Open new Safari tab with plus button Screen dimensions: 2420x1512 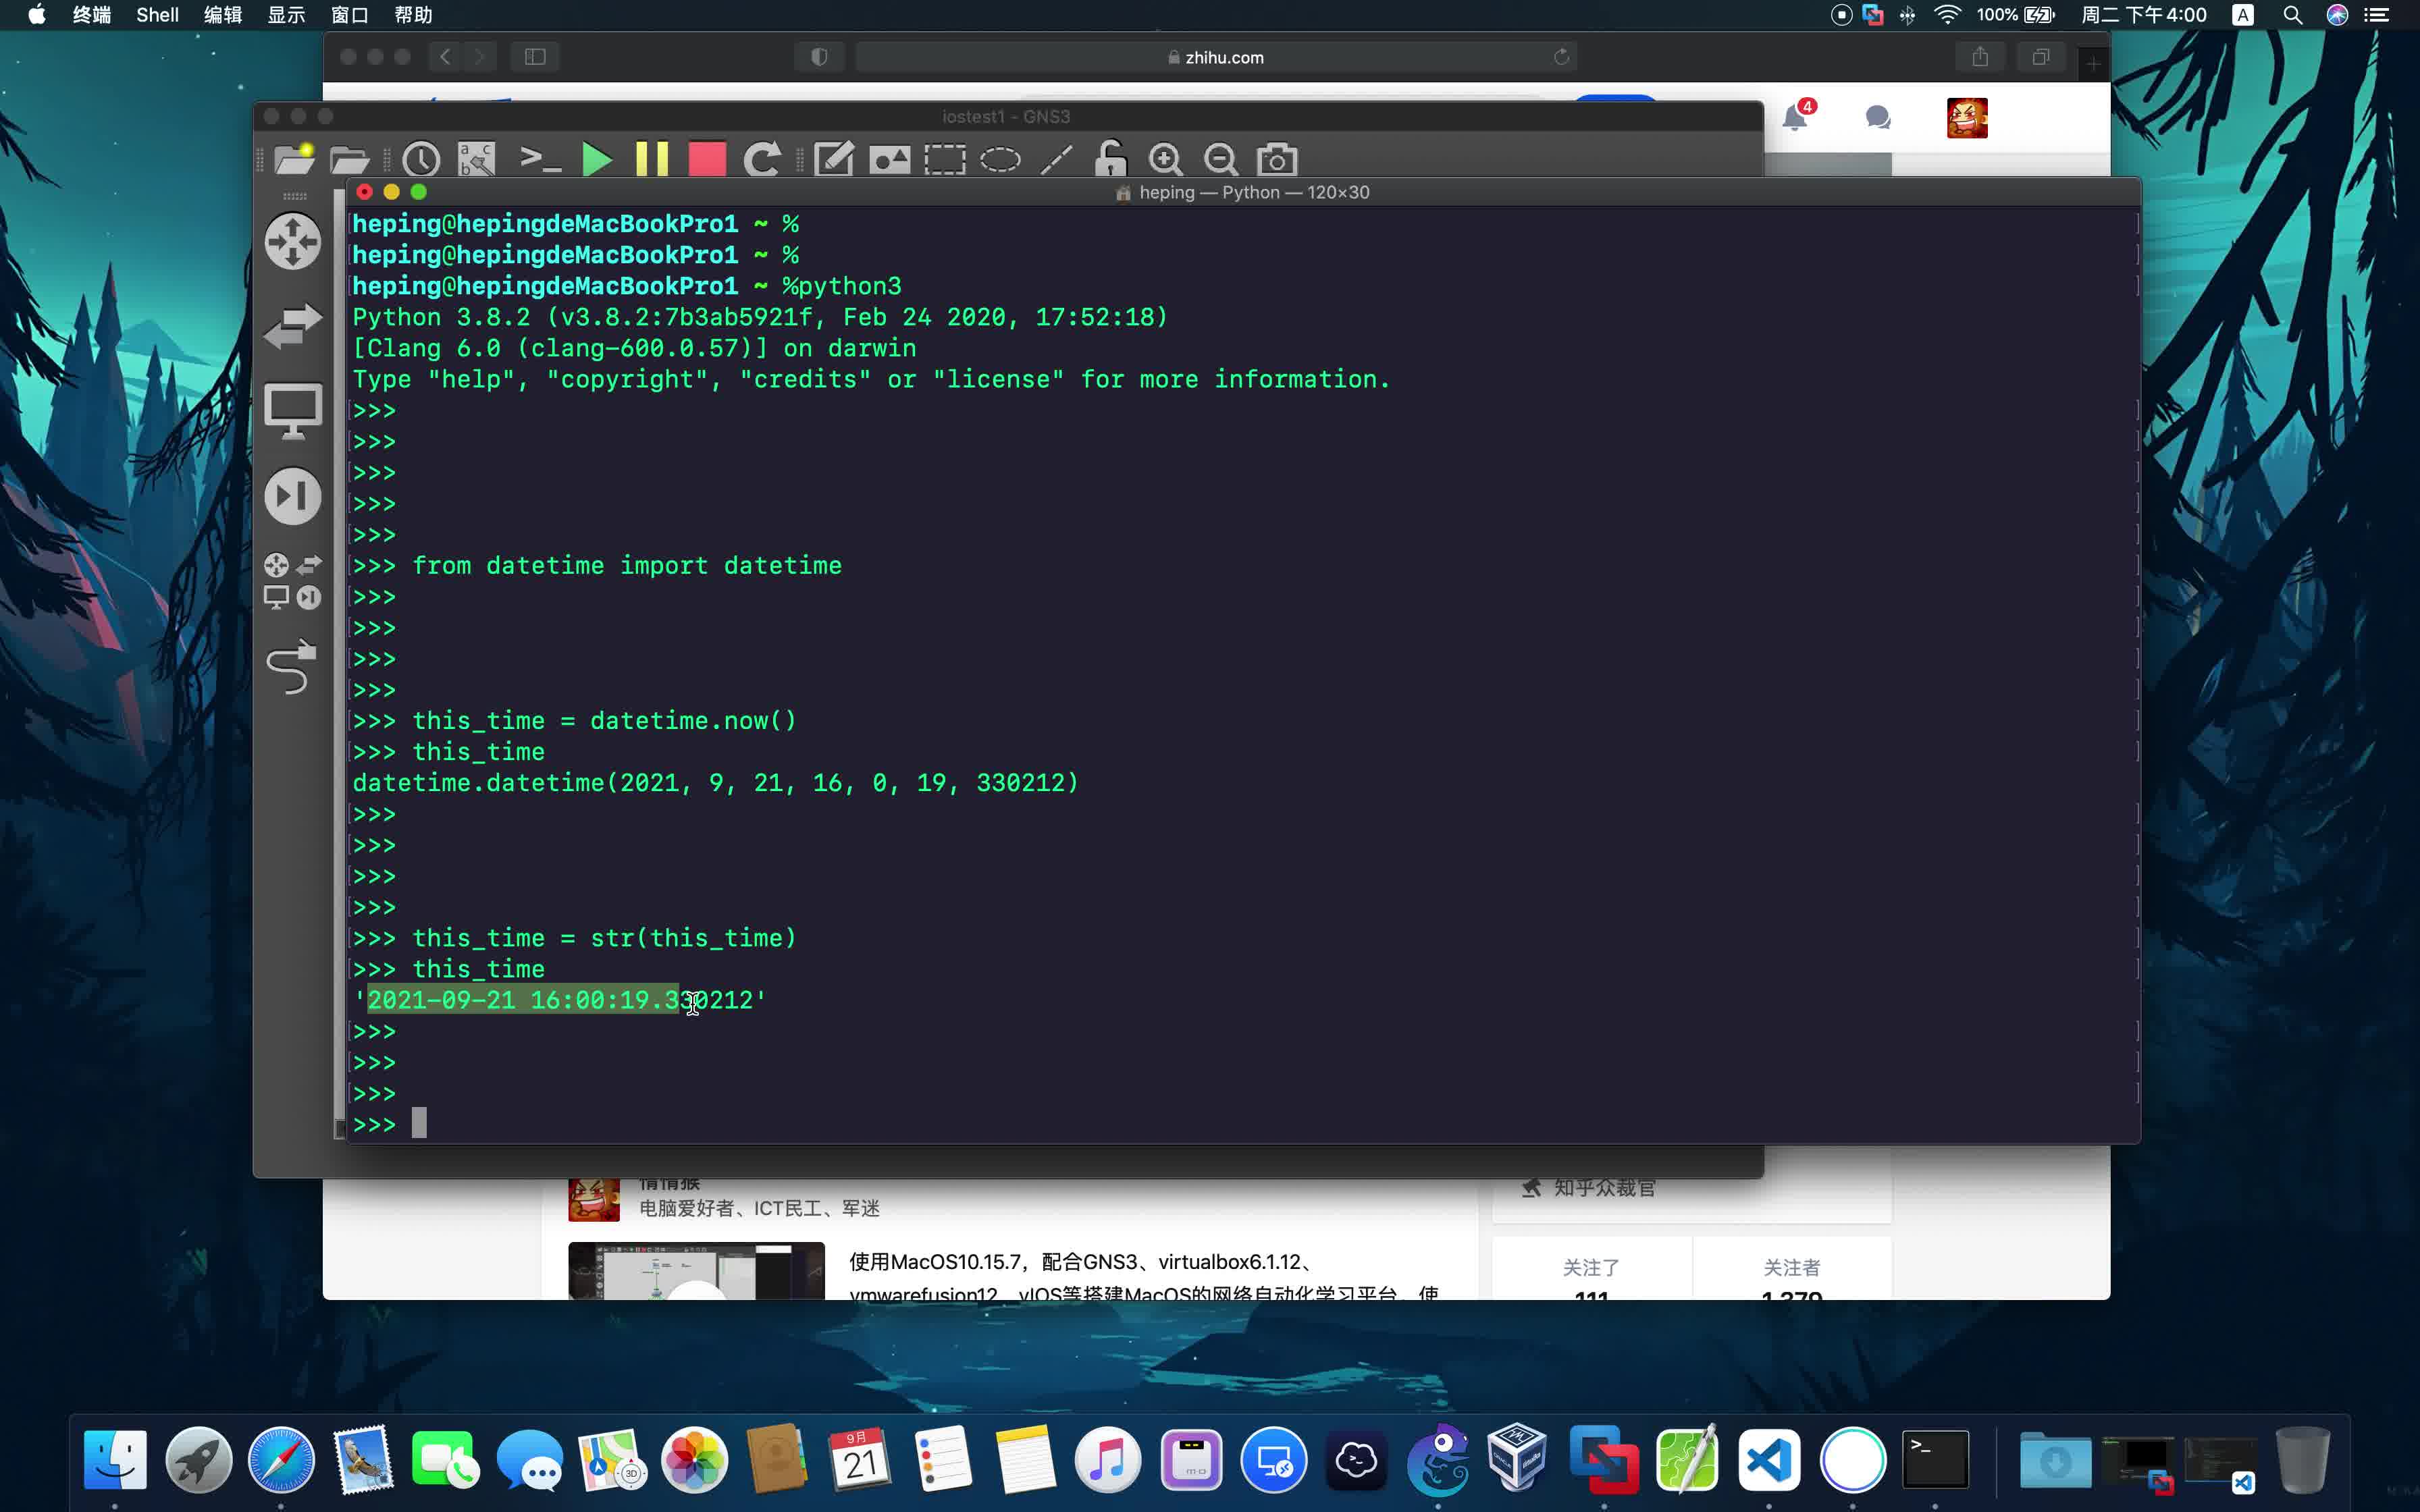[2093, 64]
